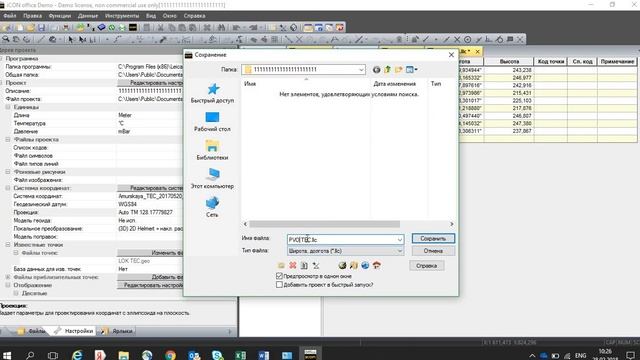Click the document list icon below file type
Screen dimensions: 640x360
point(304,266)
